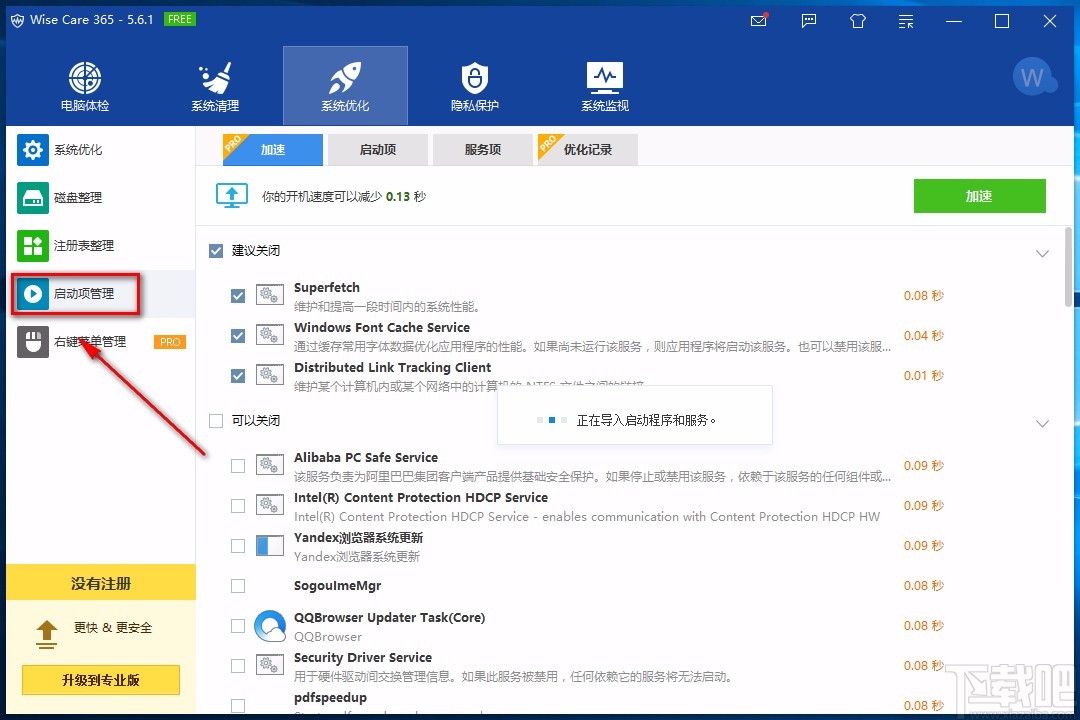The image size is (1080, 720).
Task: Uncheck Distributed Link Tracking Client checkbox
Action: click(238, 376)
